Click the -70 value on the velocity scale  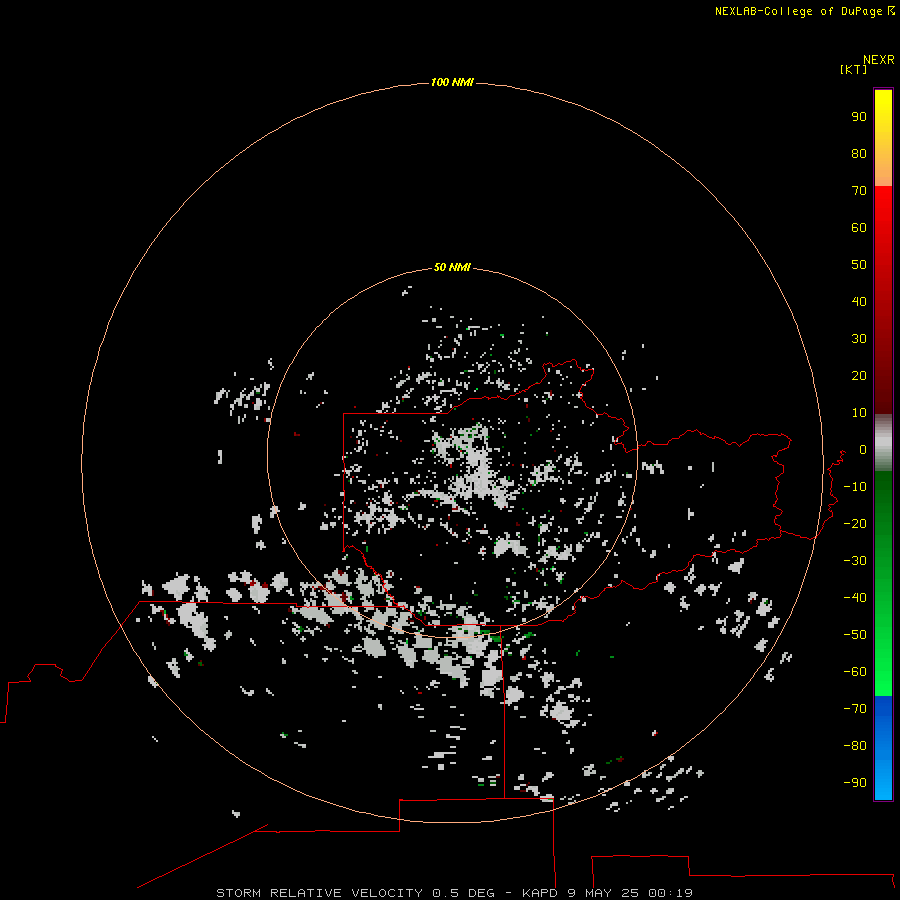tap(855, 709)
